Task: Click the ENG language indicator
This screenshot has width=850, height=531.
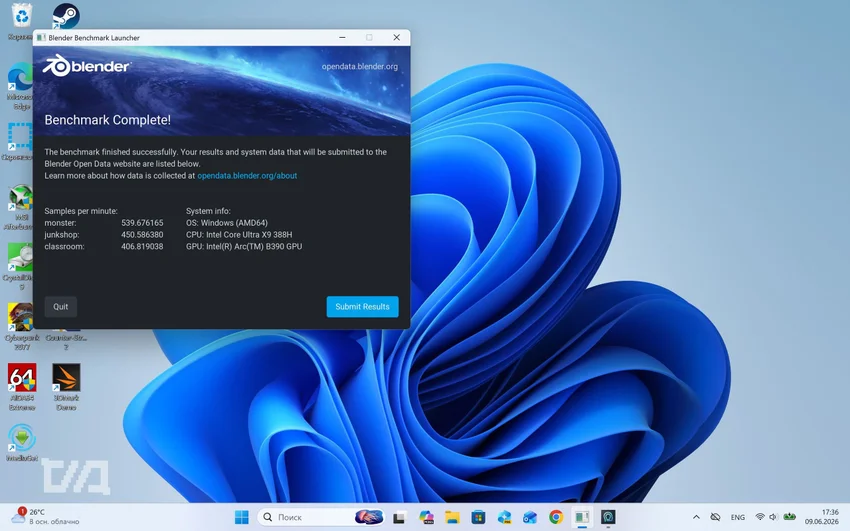Action: tap(738, 517)
